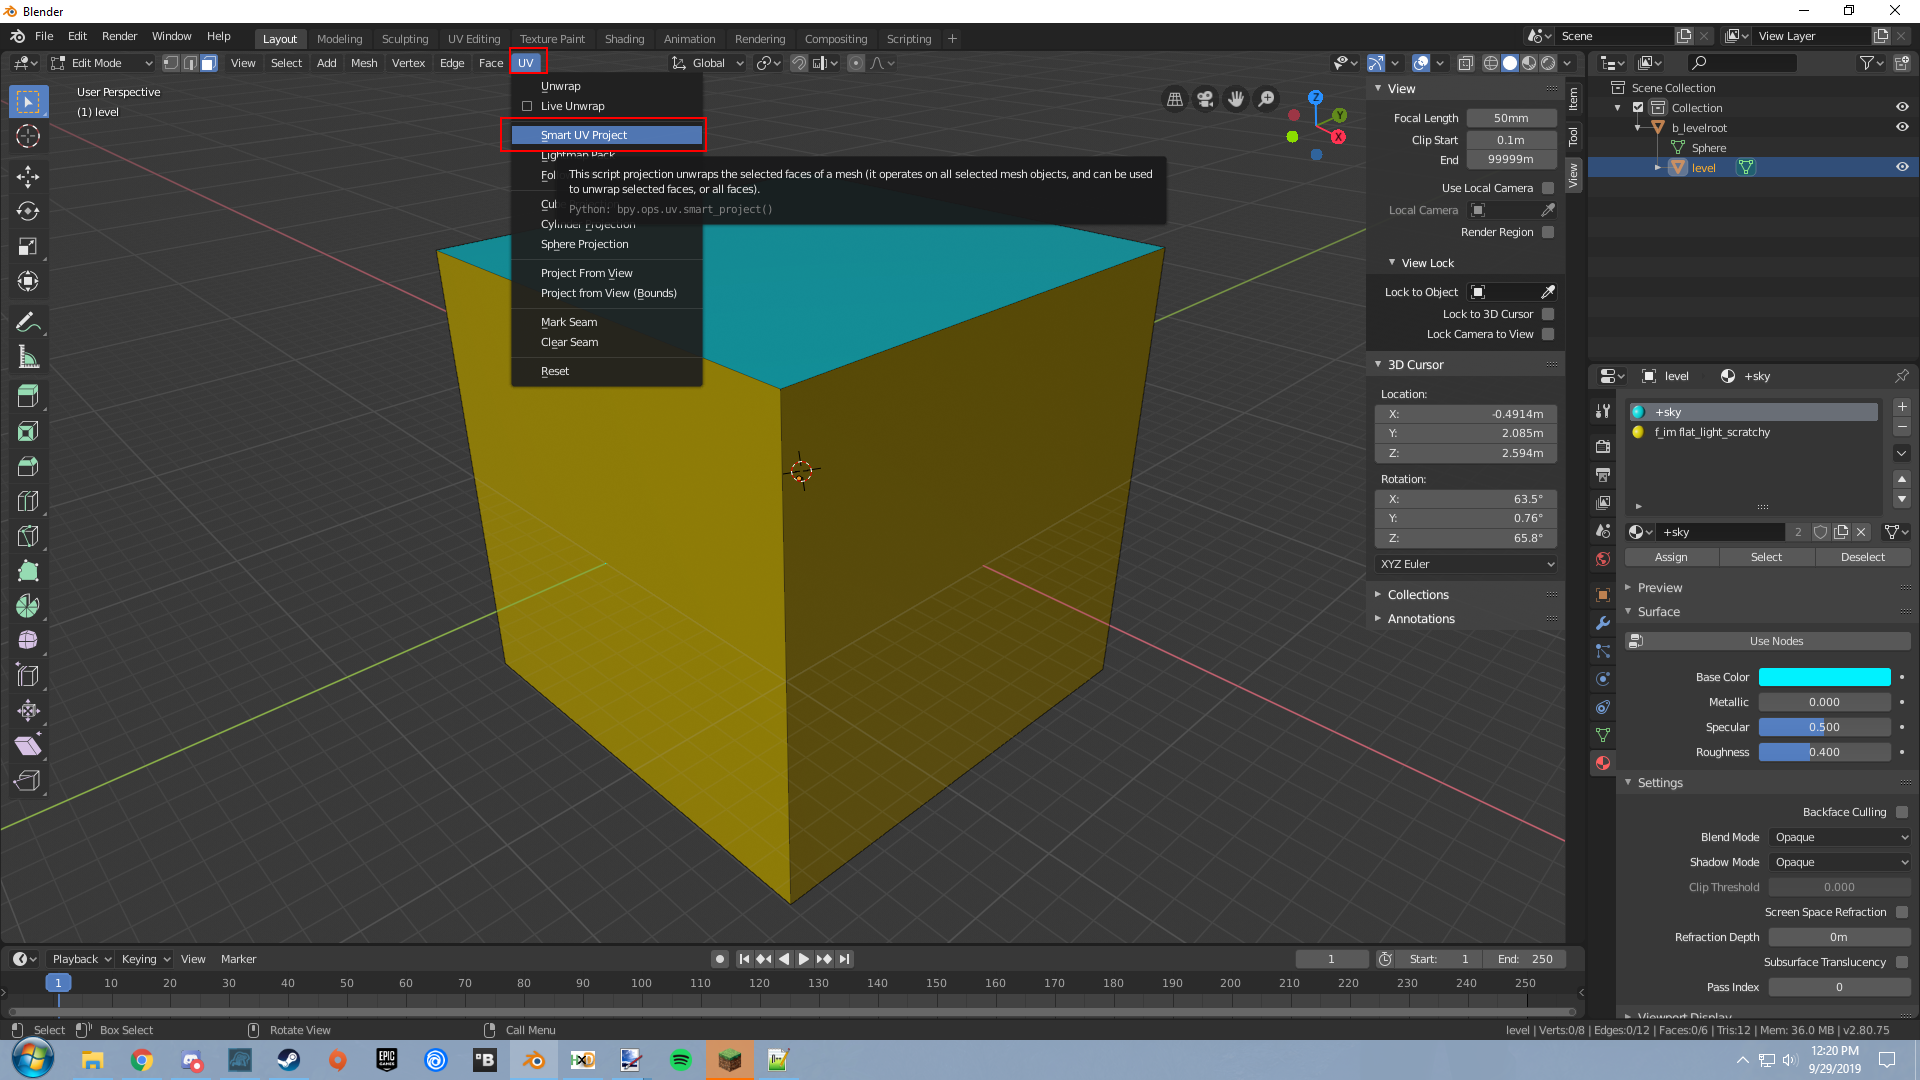Open Spotify from the taskbar
Image resolution: width=1920 pixels, height=1080 pixels.
click(680, 1060)
